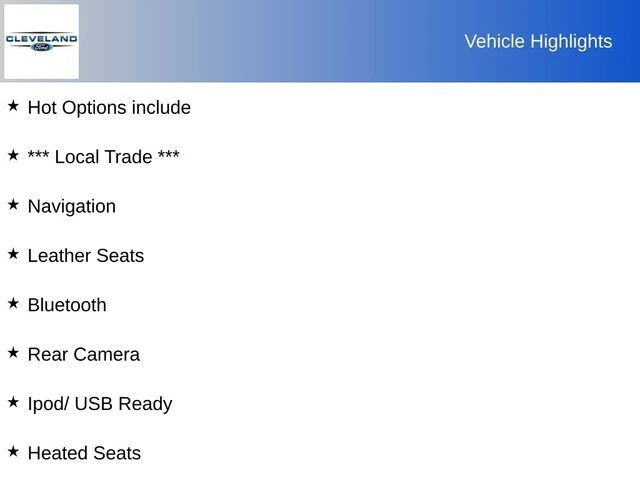
Task: Open the Navigation highlight item
Action: coord(72,206)
